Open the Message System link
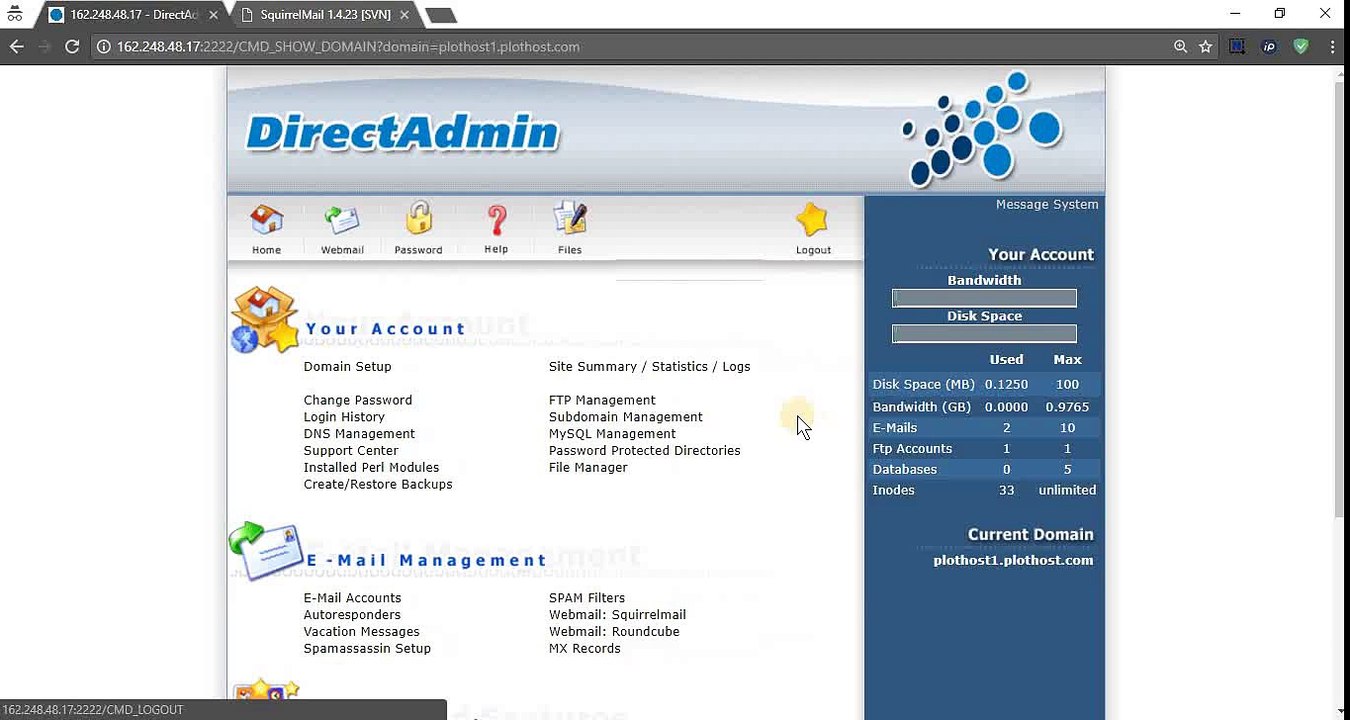Viewport: 1350px width, 720px height. (x=1047, y=205)
